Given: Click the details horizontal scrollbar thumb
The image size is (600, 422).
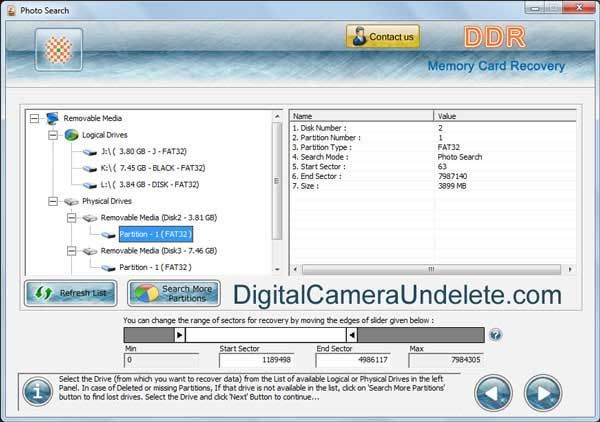Looking at the screenshot, I should 431,269.
